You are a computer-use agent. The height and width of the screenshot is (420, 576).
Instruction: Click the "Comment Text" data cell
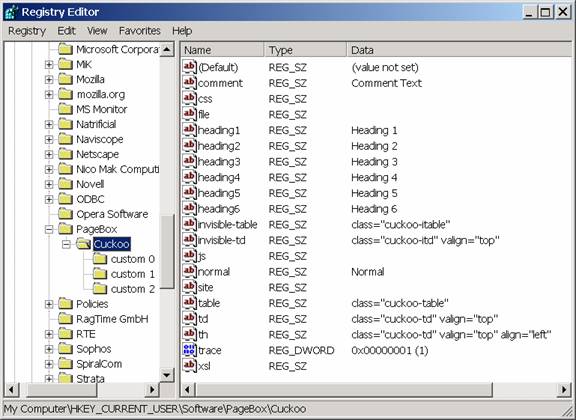tap(386, 83)
